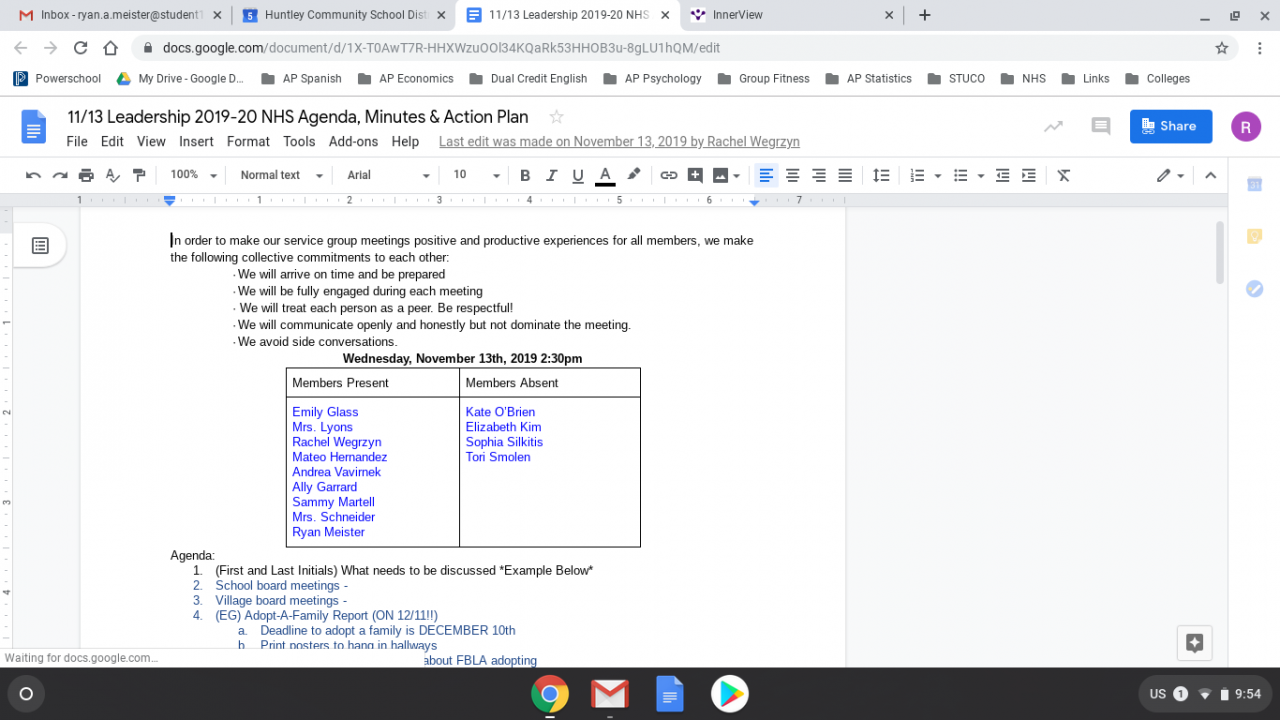Open line spacing options

pos(881,175)
